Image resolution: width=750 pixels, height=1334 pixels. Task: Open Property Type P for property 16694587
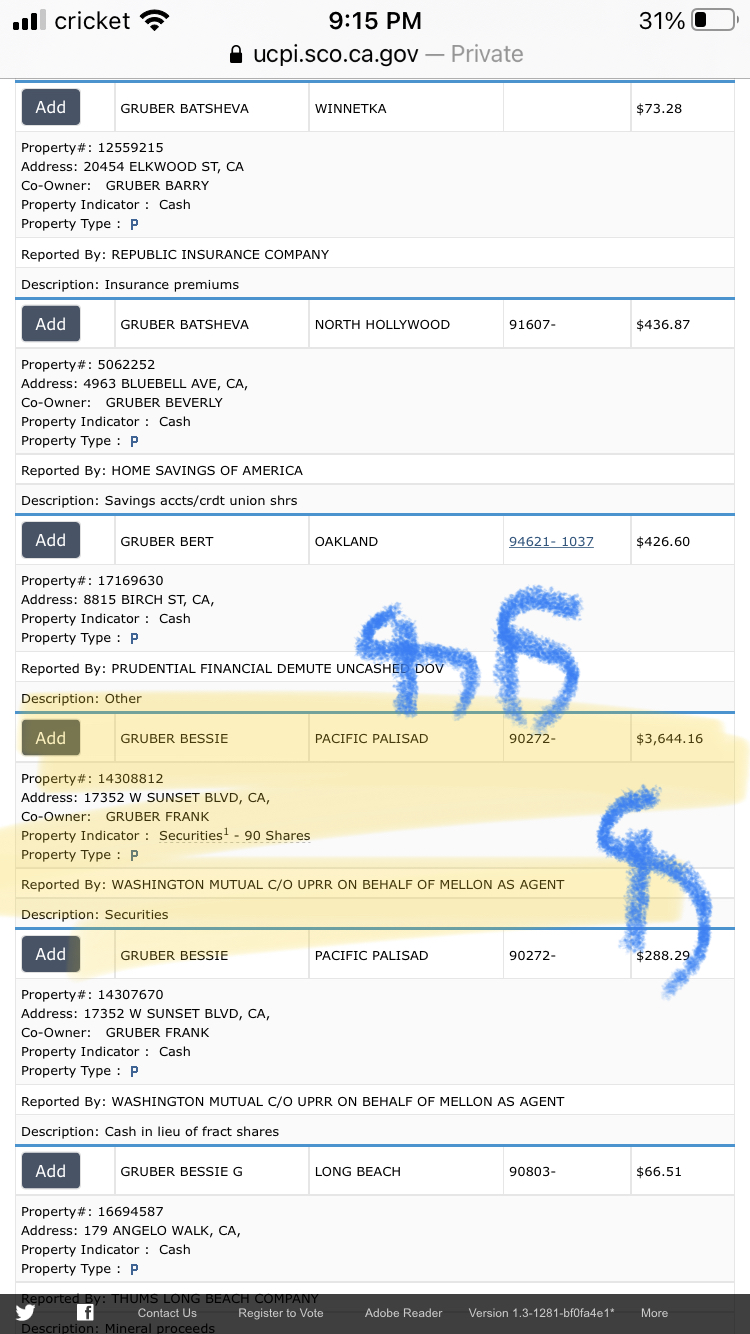(x=134, y=1269)
